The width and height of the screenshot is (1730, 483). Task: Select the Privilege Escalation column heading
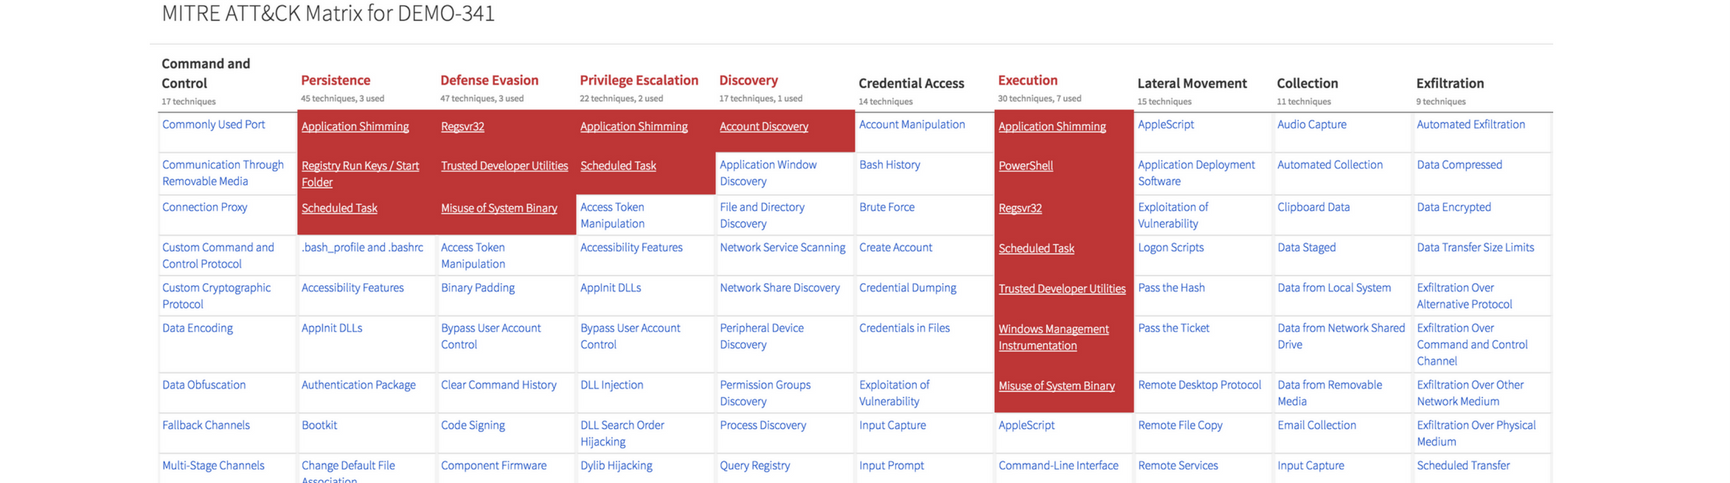[x=638, y=81]
